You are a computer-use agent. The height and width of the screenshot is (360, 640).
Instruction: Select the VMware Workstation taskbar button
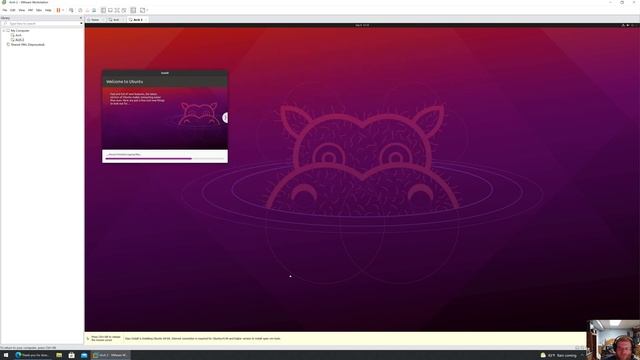click(110, 355)
